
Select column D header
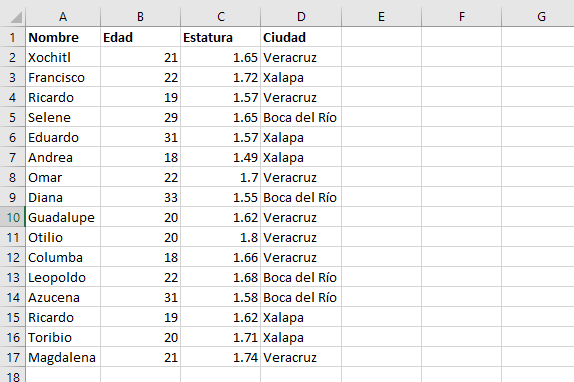coord(301,17)
